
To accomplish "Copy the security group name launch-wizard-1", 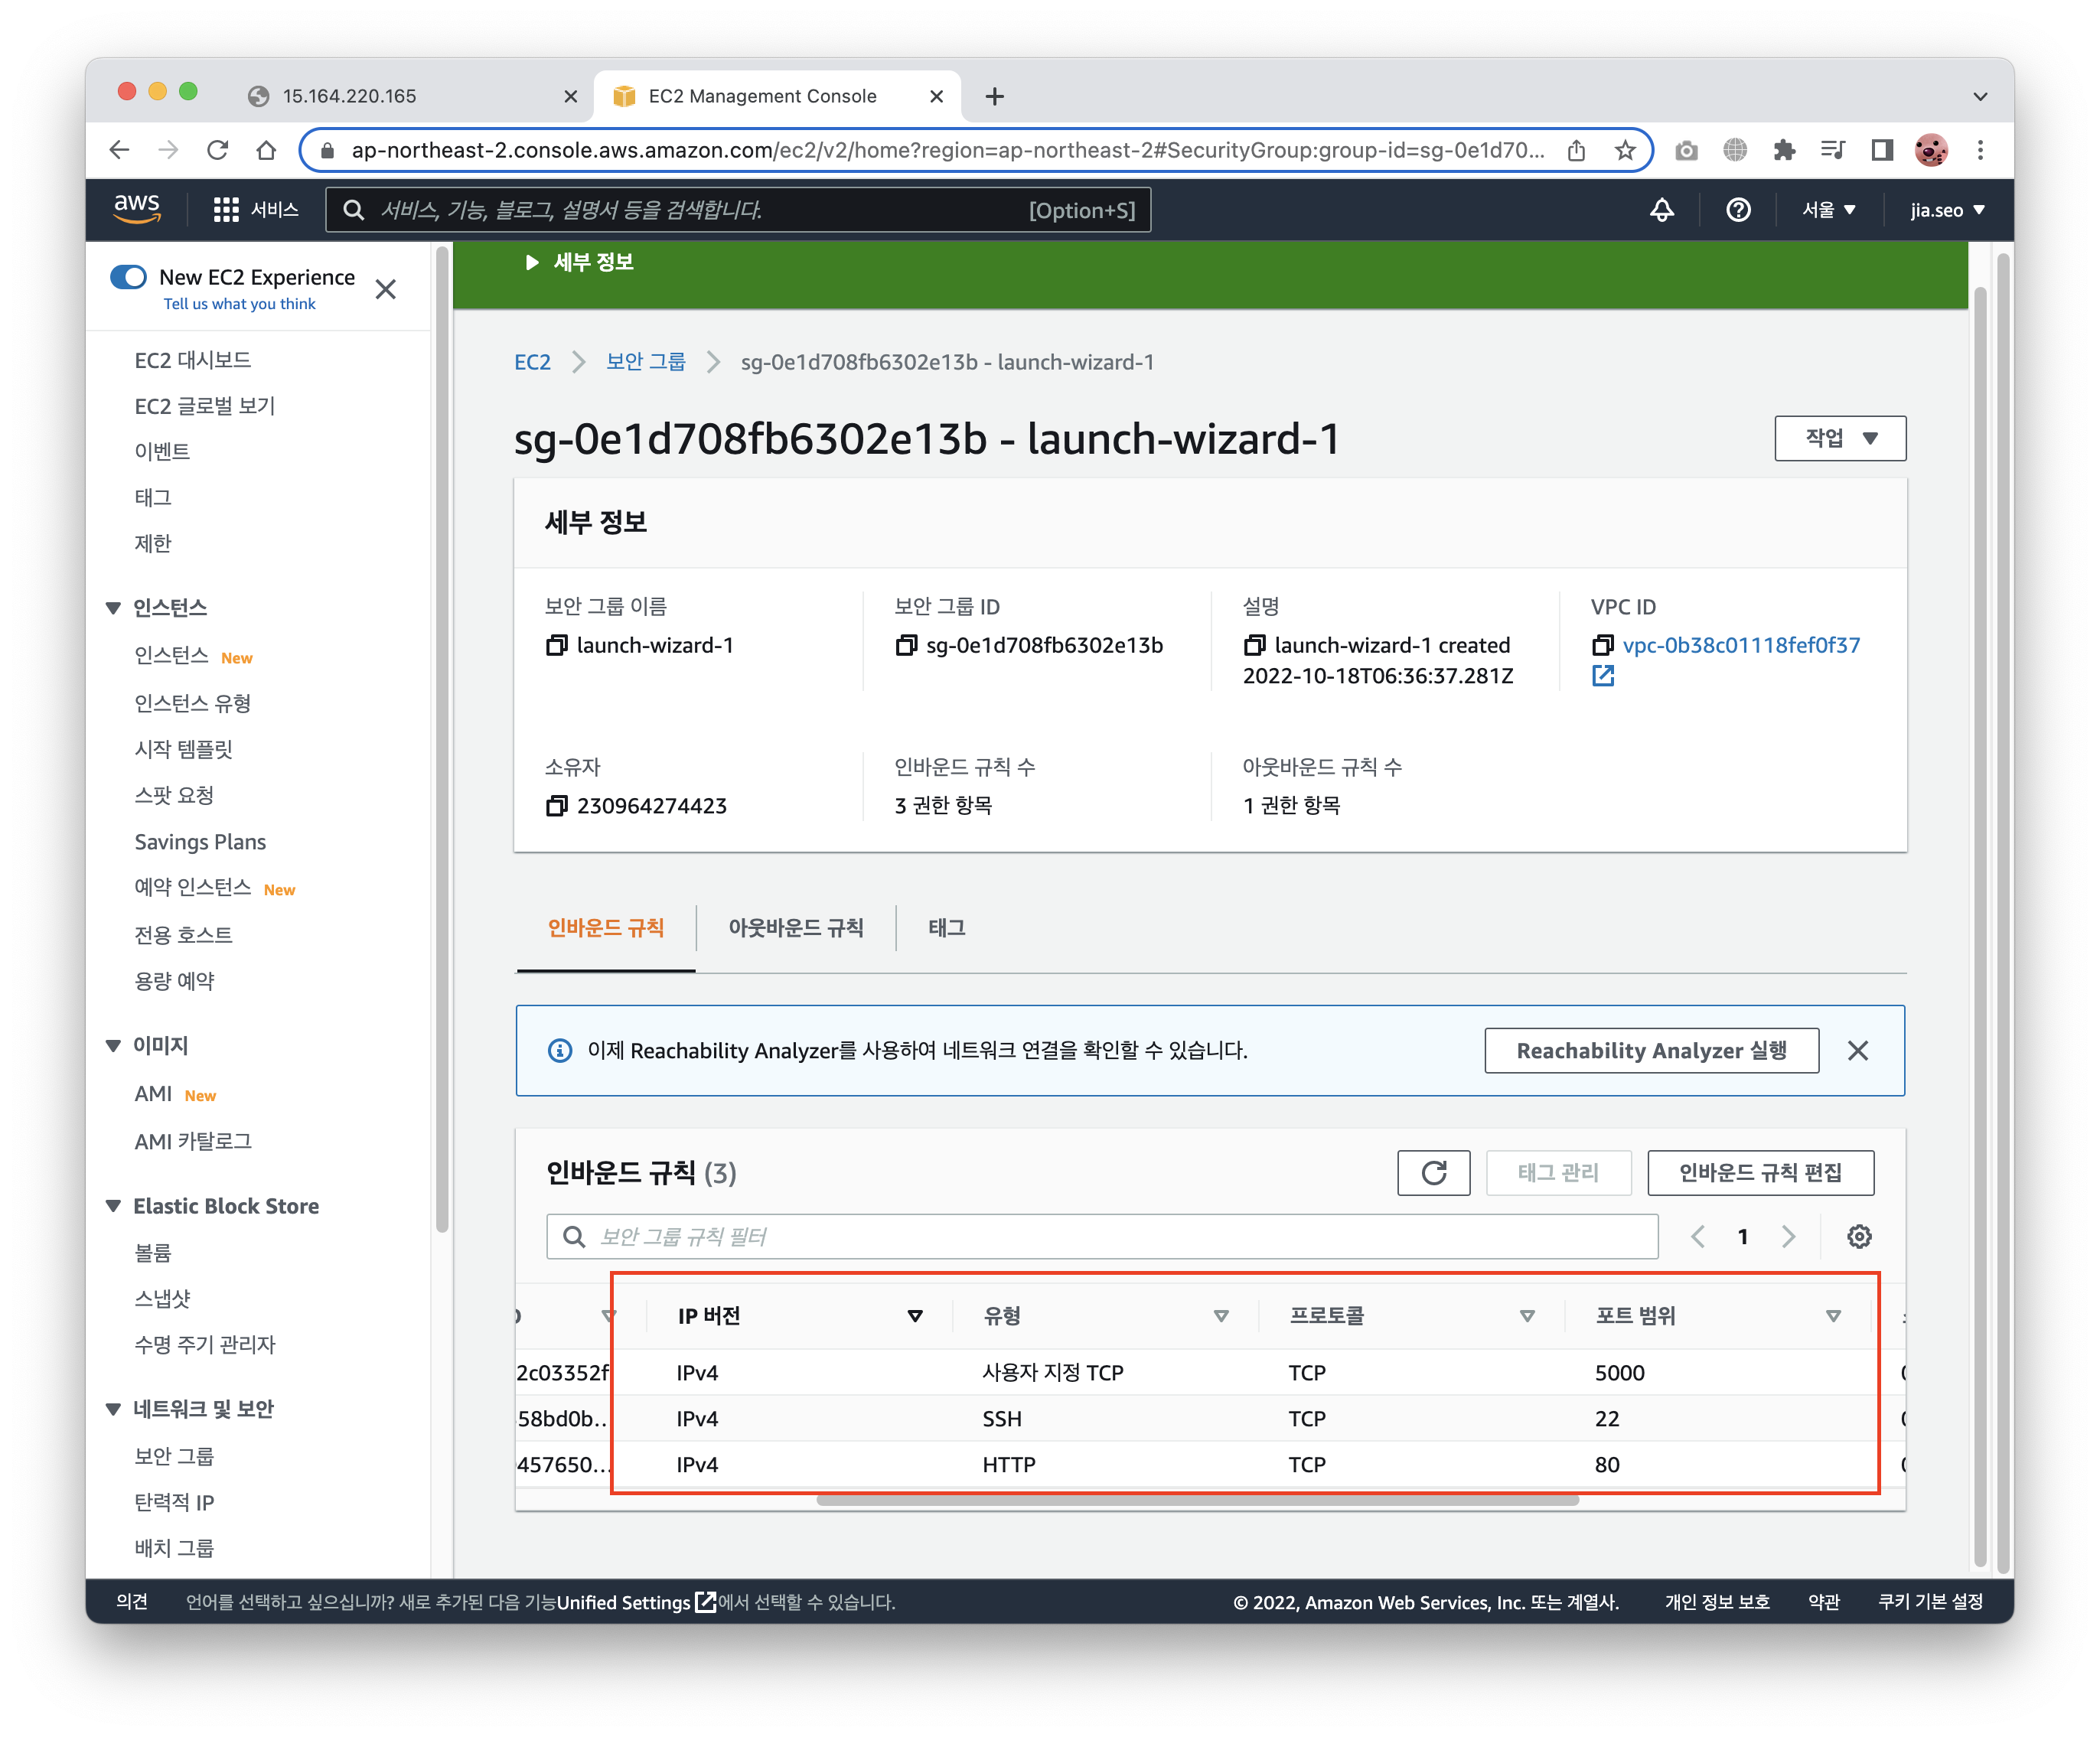I will [556, 645].
